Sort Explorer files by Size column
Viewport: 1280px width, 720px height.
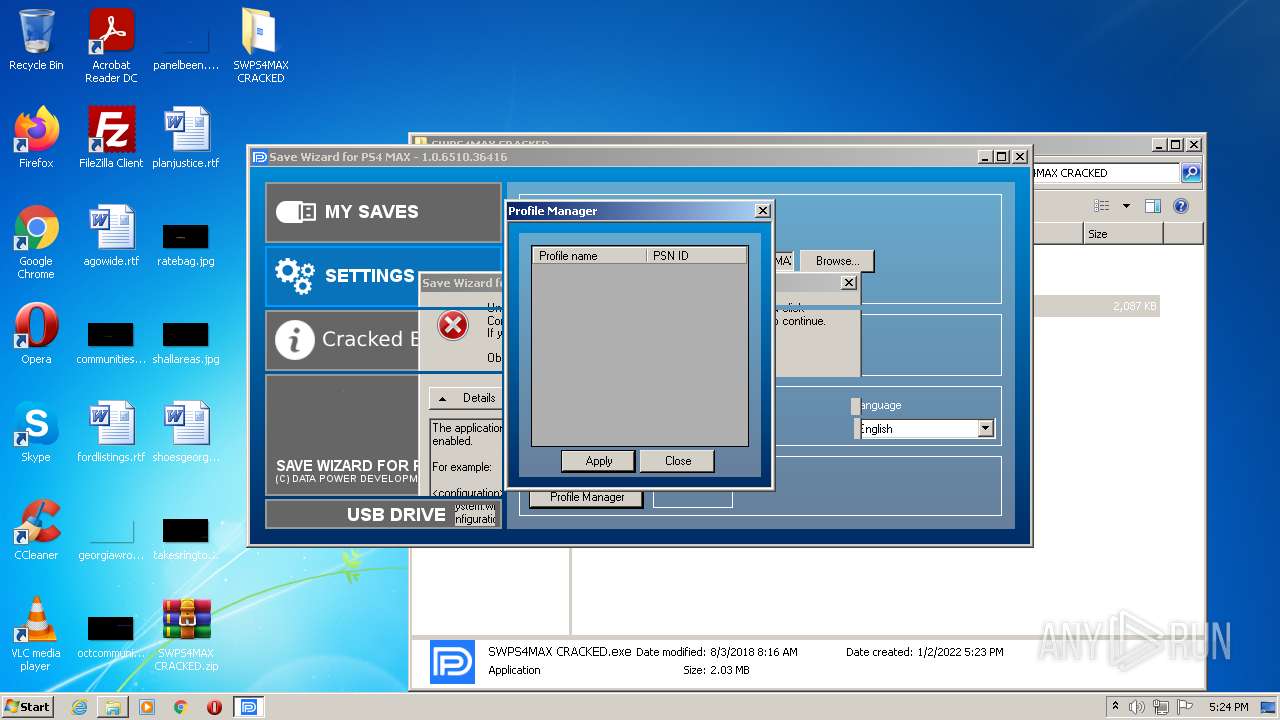coord(1123,234)
